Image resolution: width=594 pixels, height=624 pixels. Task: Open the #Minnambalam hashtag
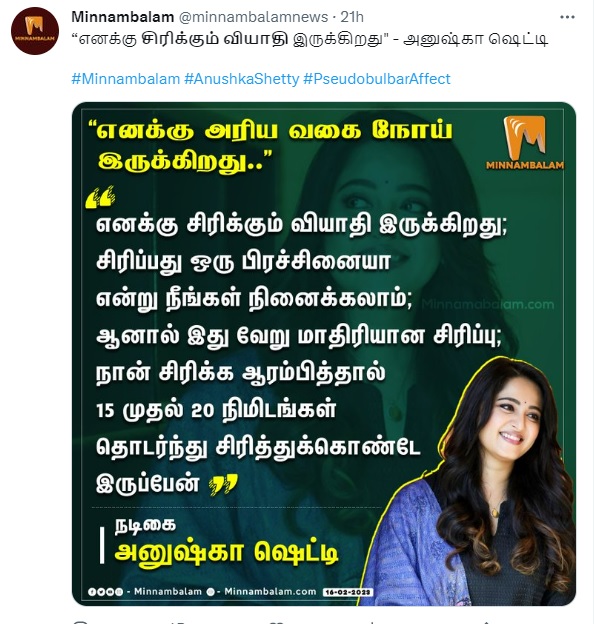pyautogui.click(x=126, y=79)
